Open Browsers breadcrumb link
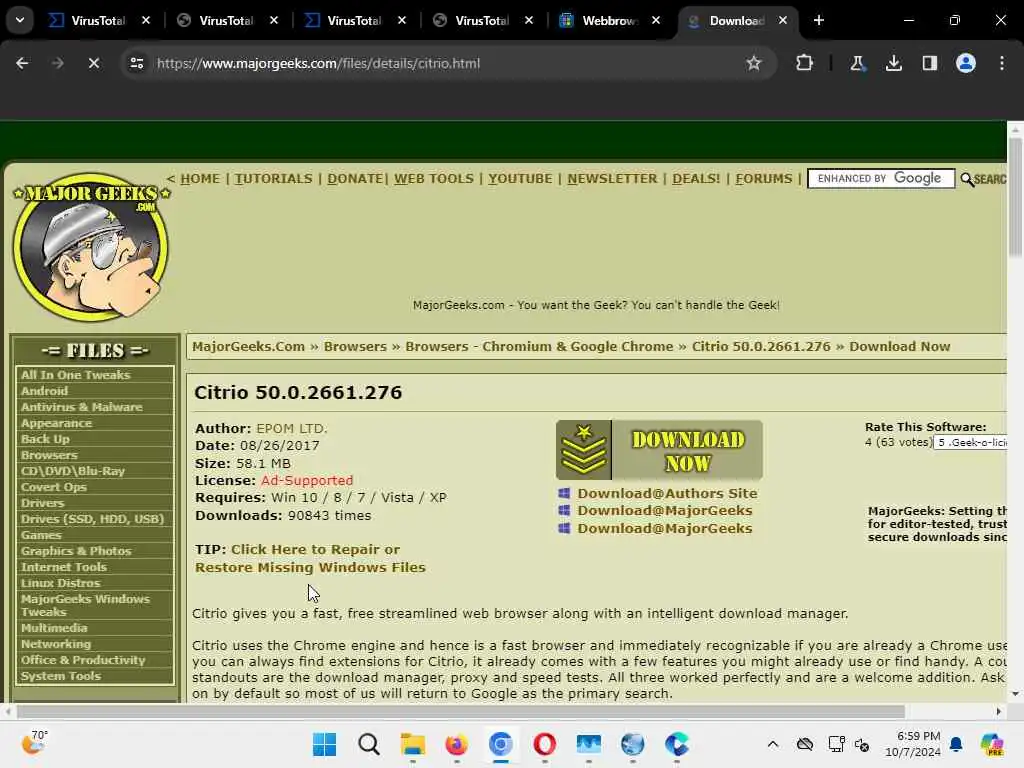The height and width of the screenshot is (768, 1024). click(x=355, y=347)
